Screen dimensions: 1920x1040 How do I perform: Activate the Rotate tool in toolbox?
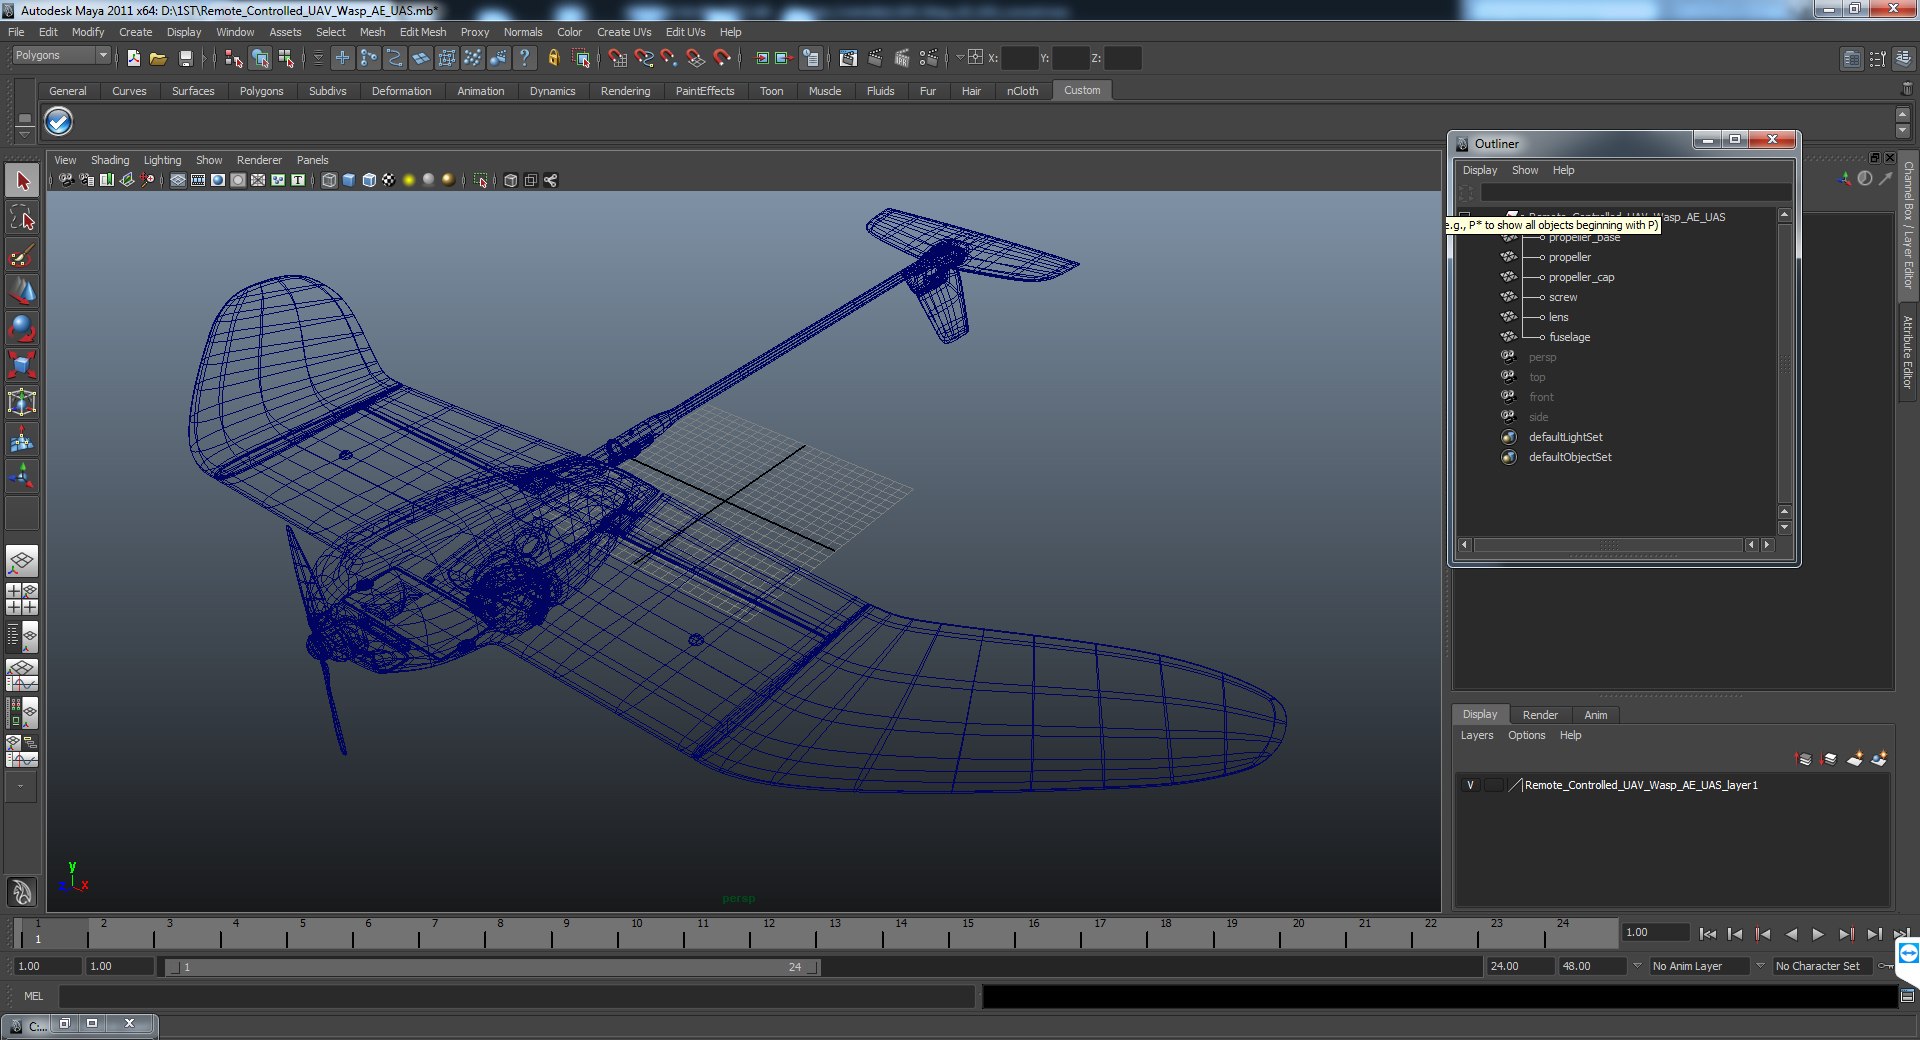point(22,328)
